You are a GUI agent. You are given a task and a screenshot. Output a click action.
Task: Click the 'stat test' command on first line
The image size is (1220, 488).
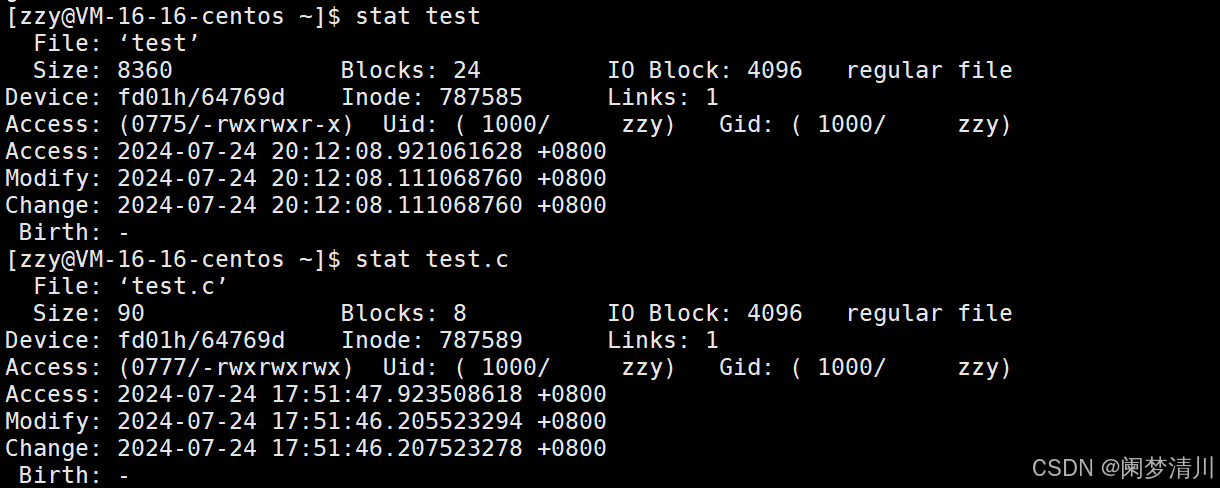point(418,16)
